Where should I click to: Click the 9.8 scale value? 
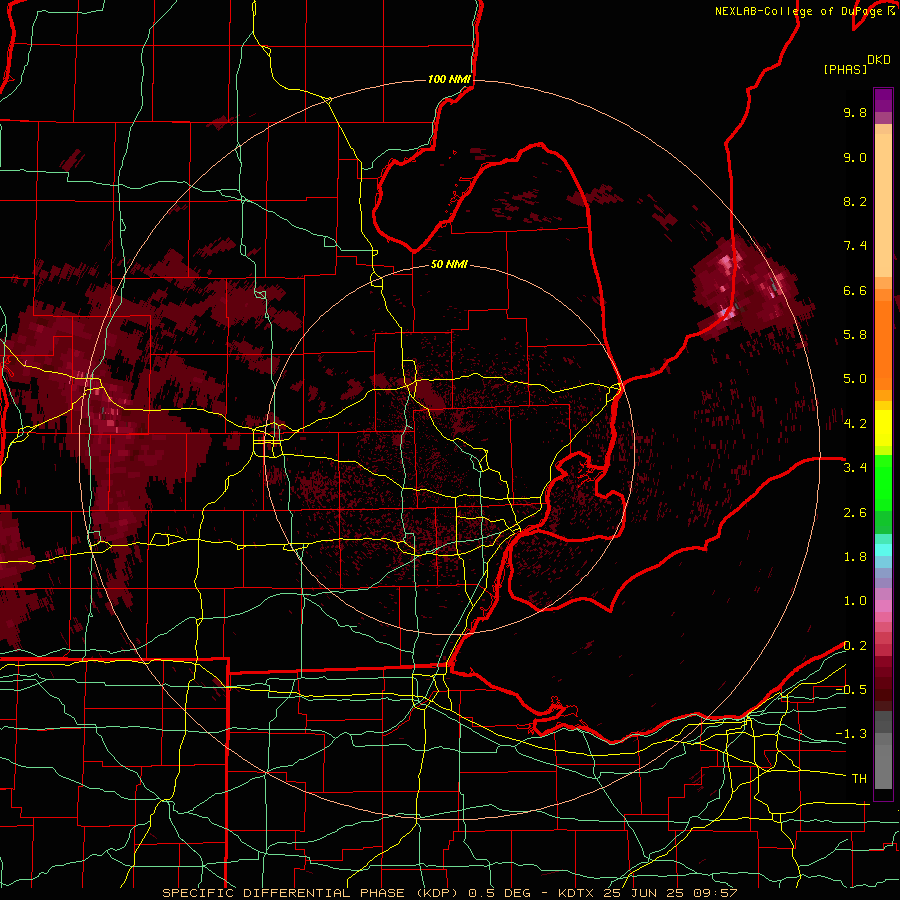click(x=855, y=112)
